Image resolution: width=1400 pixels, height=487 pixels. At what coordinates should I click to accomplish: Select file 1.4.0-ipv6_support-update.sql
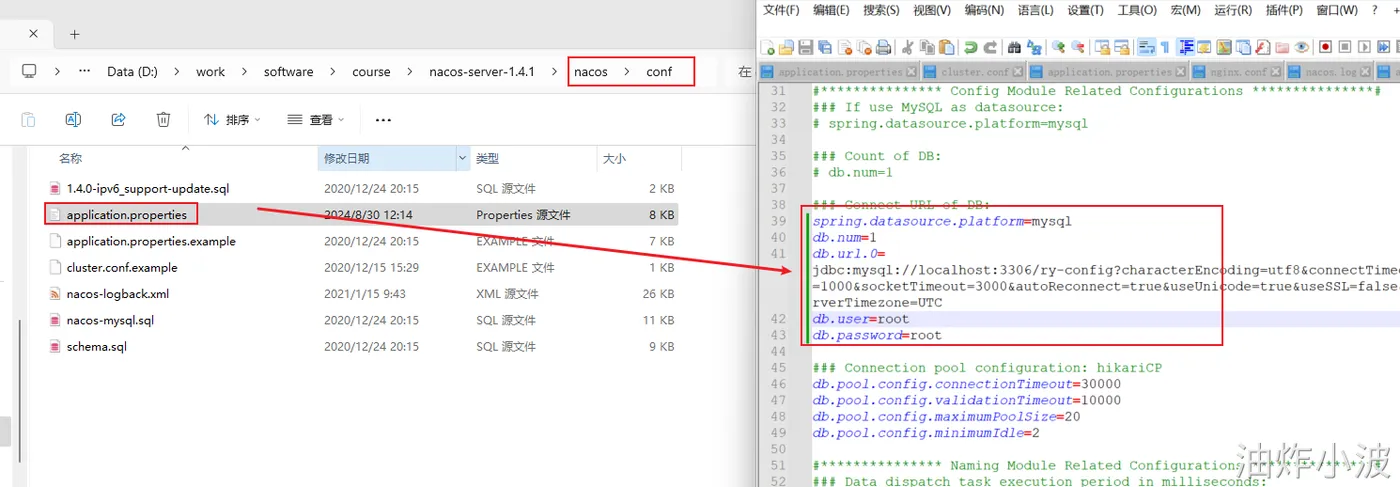point(148,188)
